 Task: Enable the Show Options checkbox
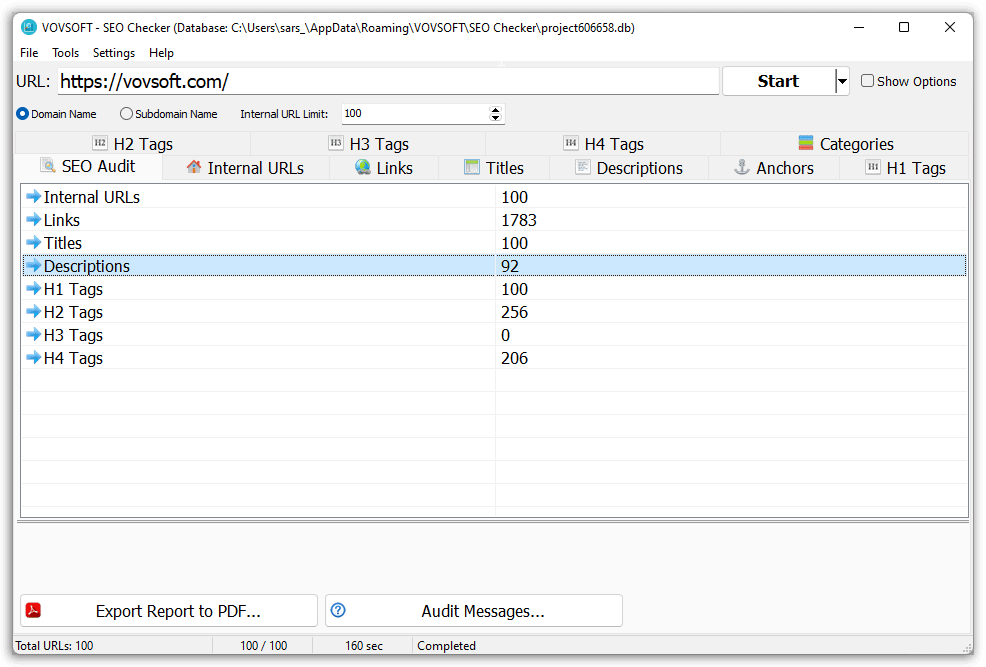click(867, 80)
